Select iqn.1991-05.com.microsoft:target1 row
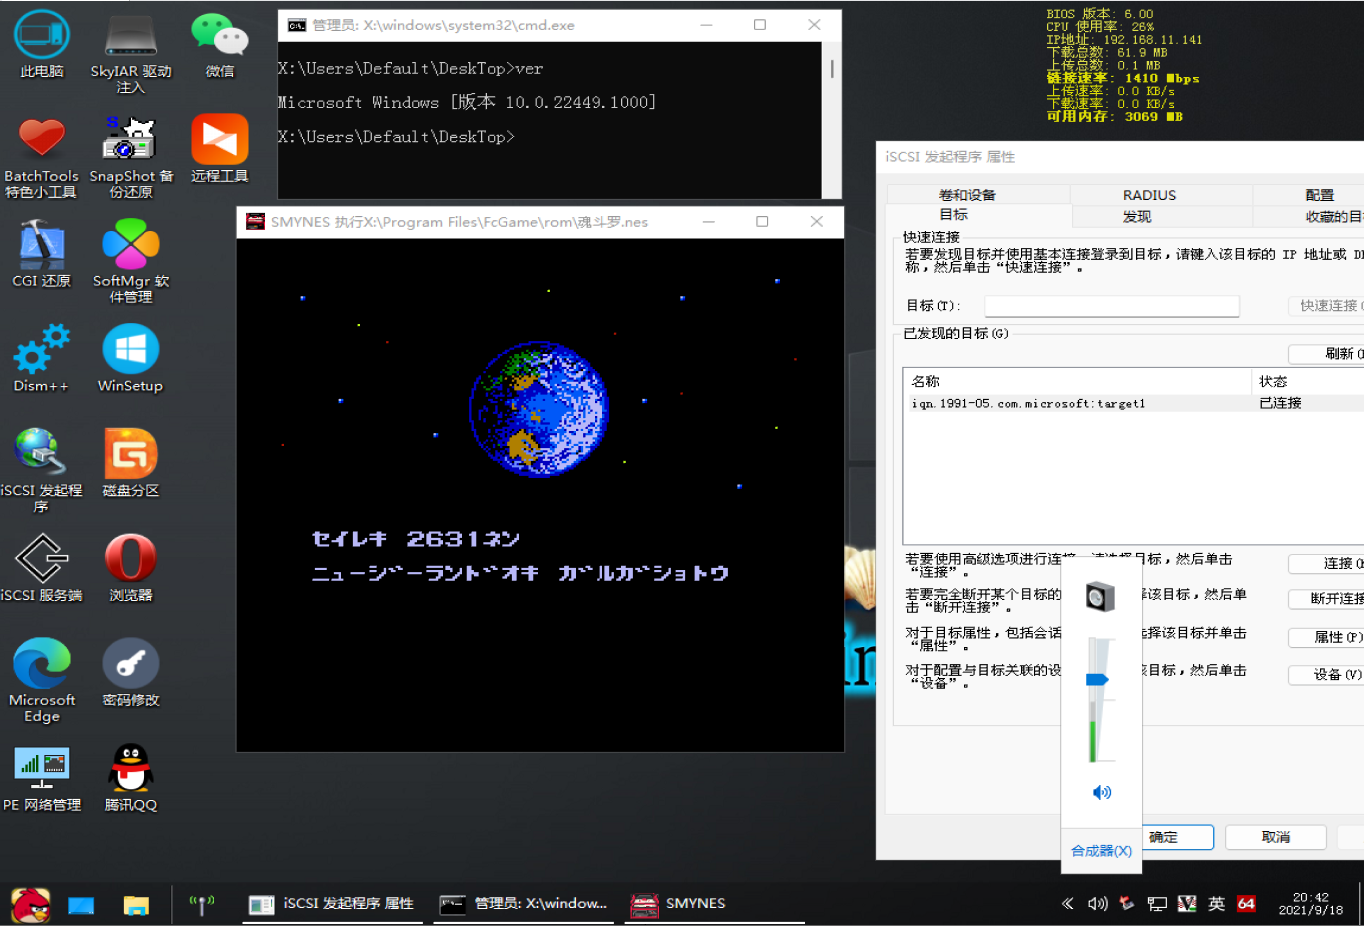This screenshot has width=1364, height=926. point(1133,403)
